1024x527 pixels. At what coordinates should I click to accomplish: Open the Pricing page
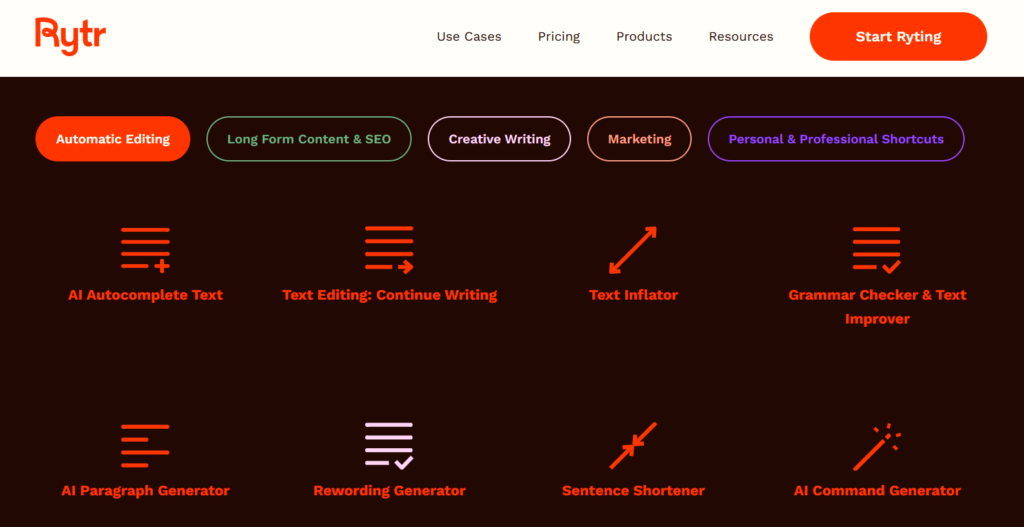coord(558,37)
